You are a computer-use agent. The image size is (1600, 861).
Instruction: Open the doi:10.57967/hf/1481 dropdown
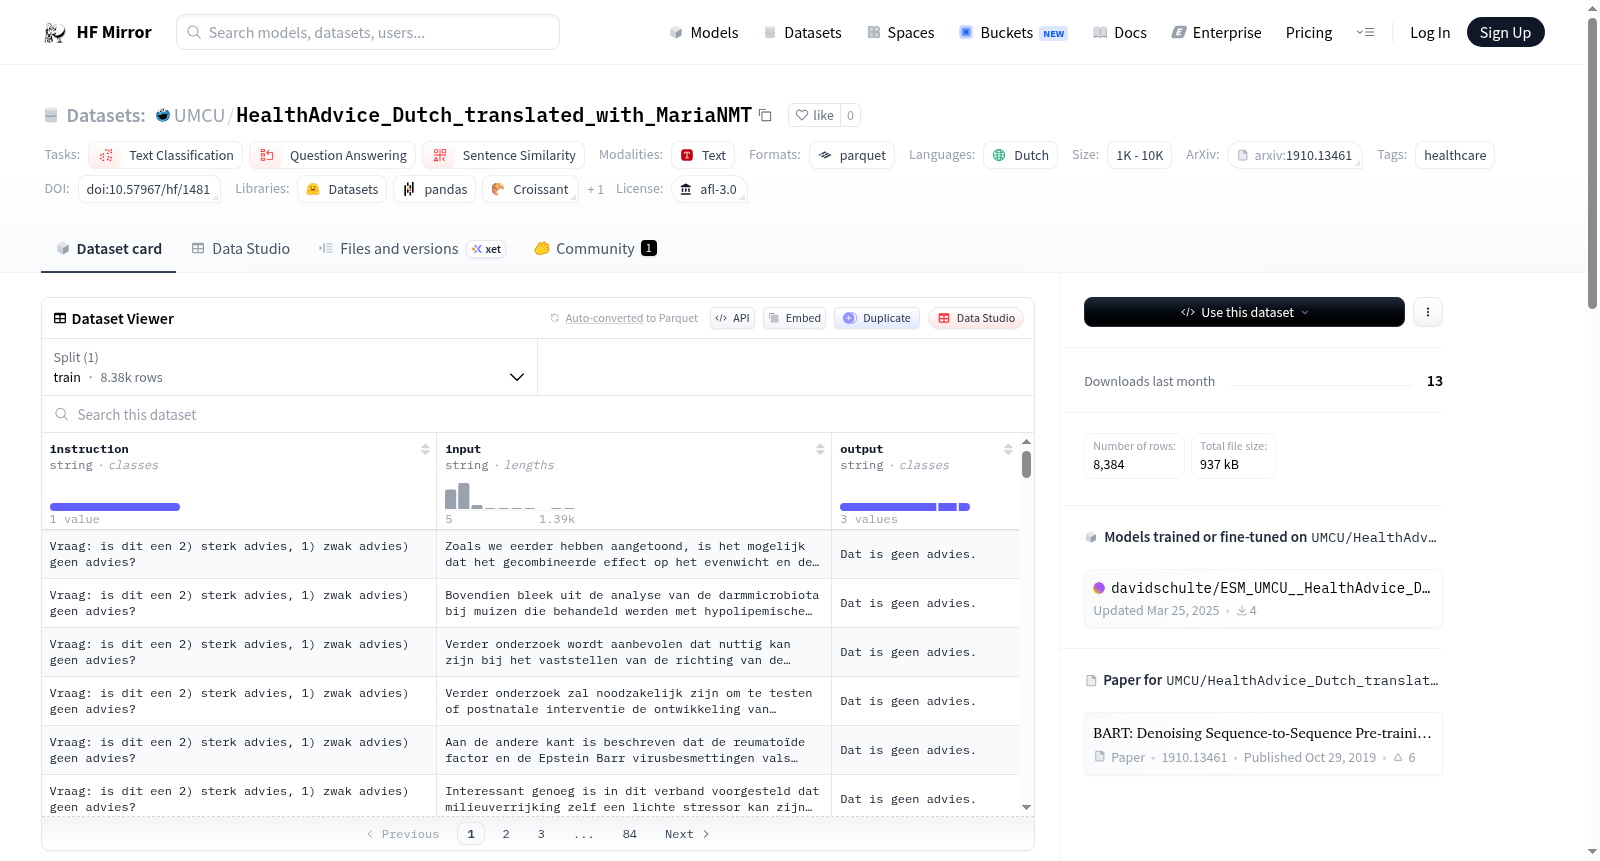(149, 189)
